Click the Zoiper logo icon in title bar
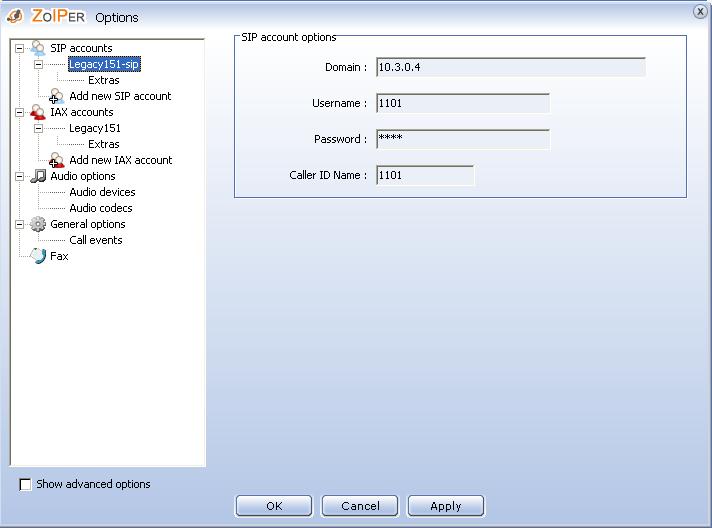712x528 pixels. tap(15, 16)
